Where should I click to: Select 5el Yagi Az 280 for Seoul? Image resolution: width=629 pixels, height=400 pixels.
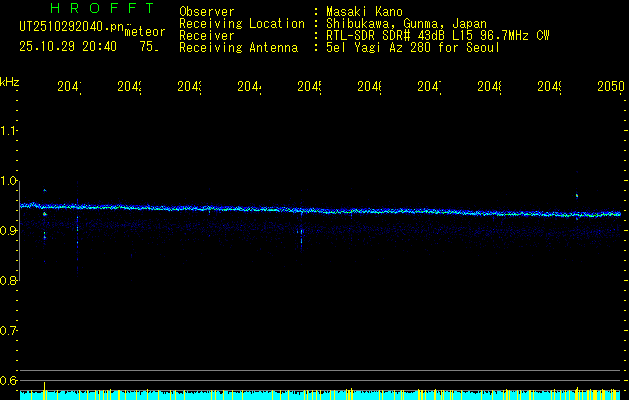pyautogui.click(x=413, y=48)
